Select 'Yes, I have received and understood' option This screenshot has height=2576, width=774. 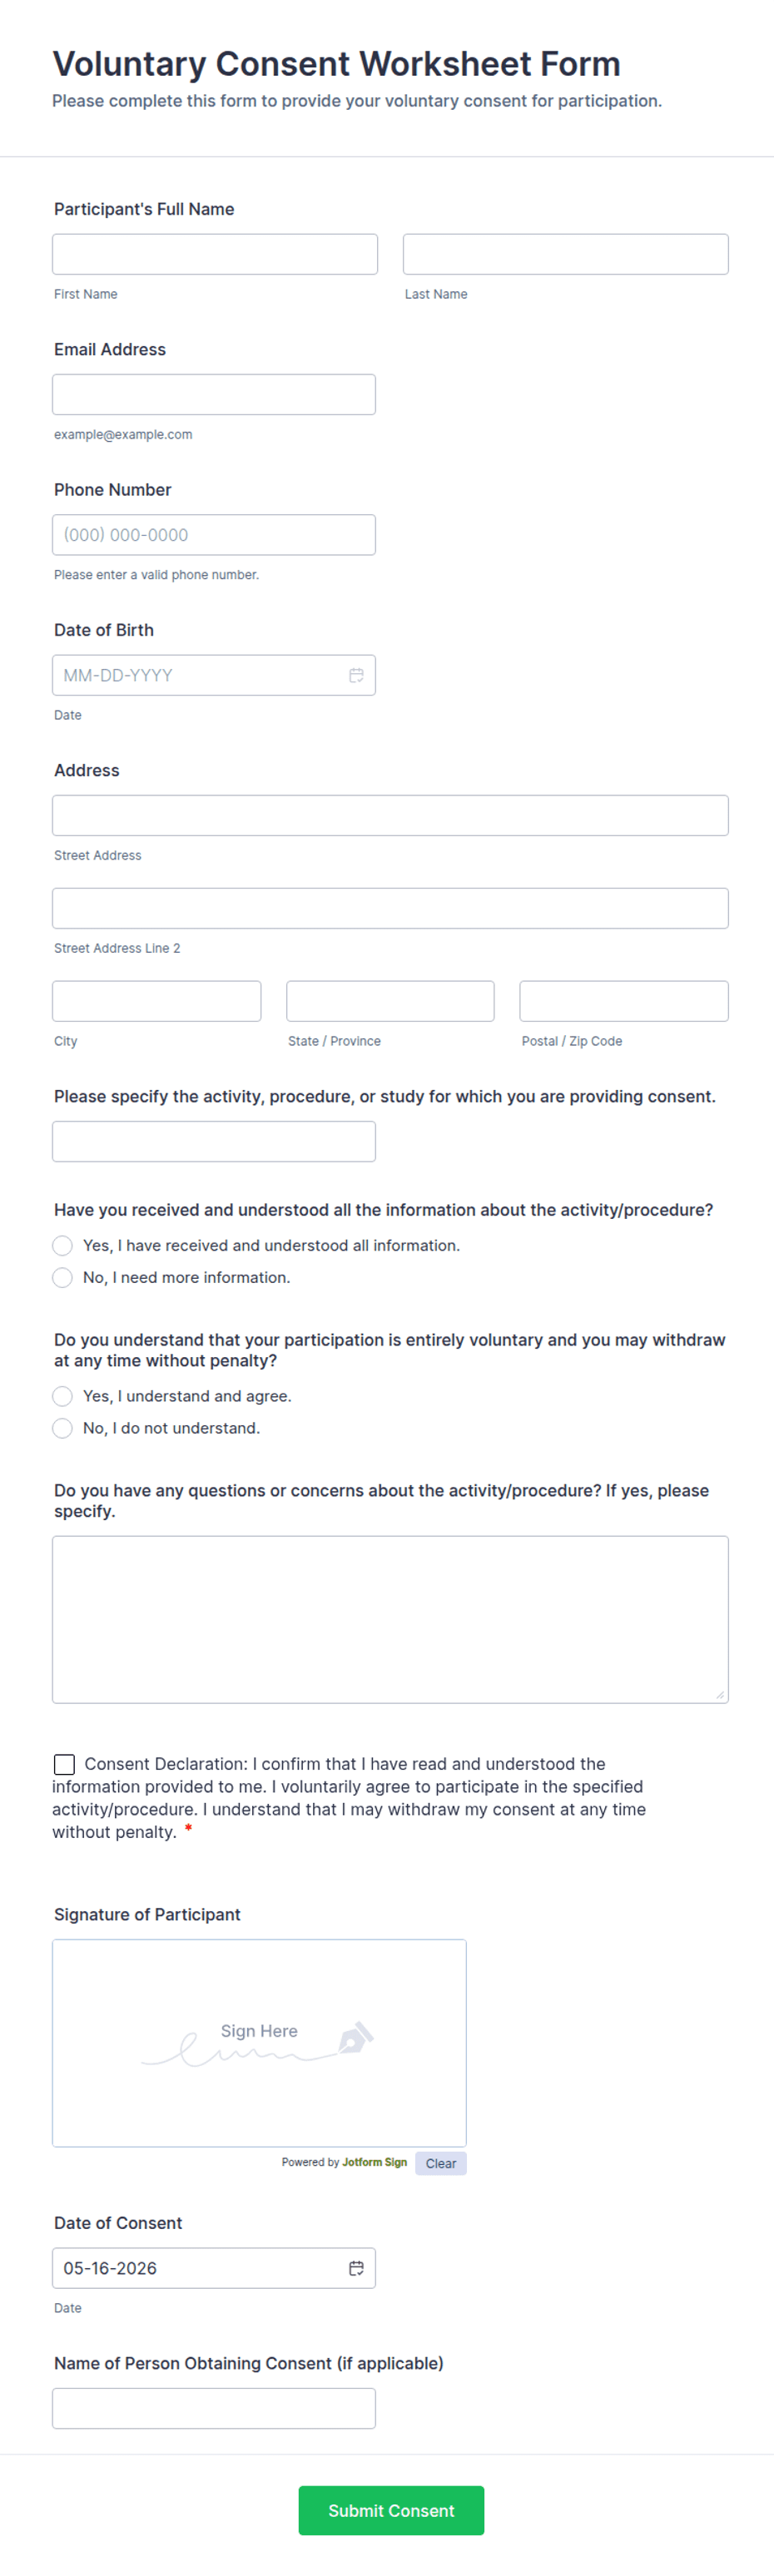62,1245
